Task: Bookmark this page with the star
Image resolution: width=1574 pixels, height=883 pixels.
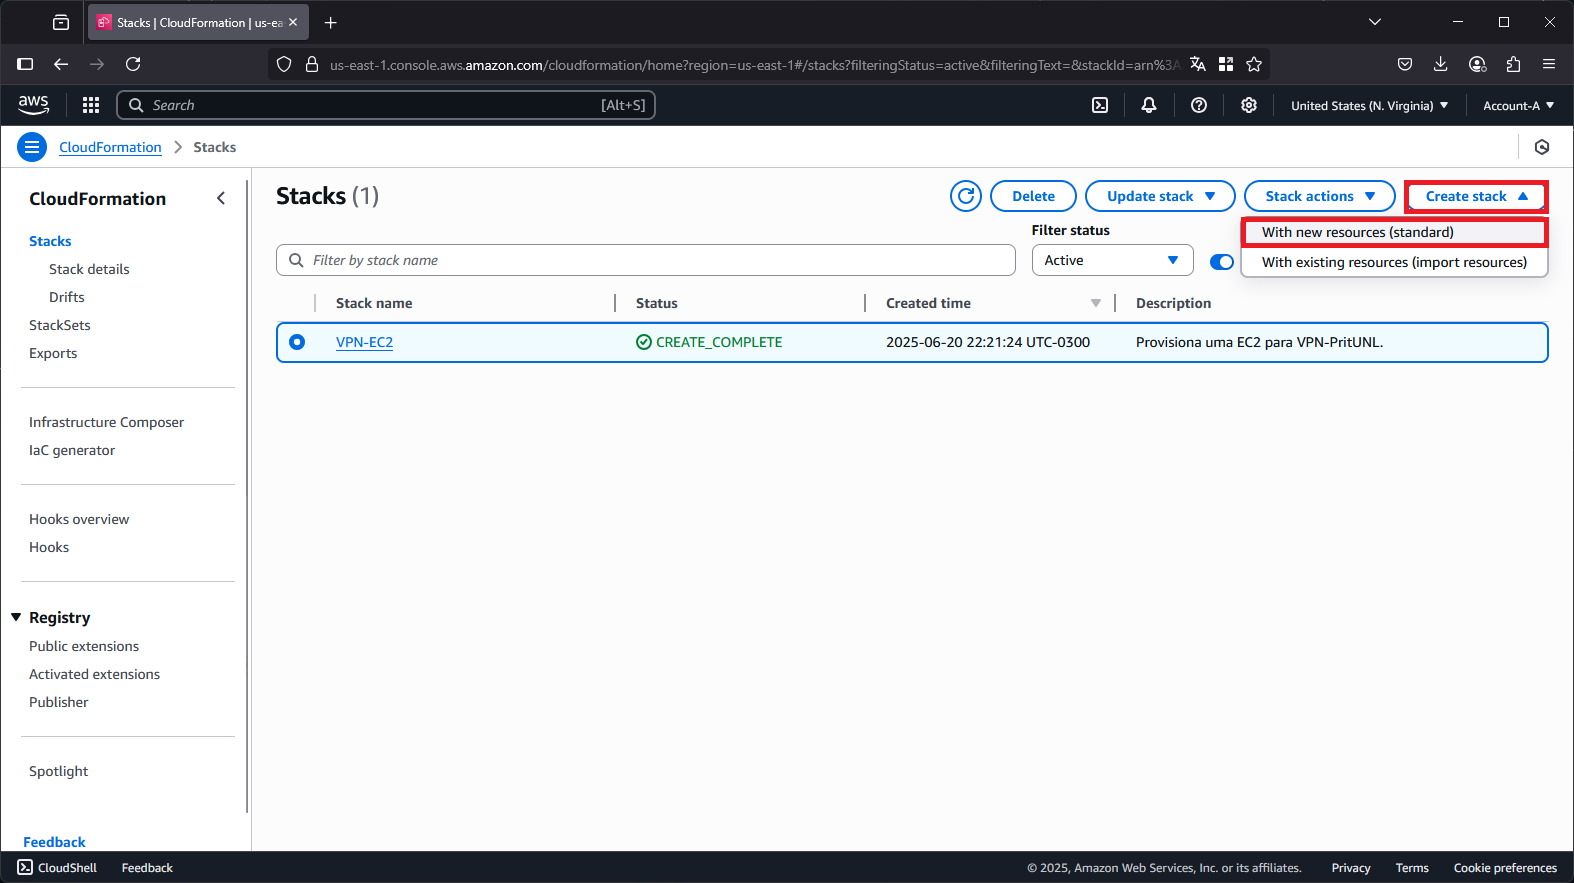Action: pos(1254,64)
